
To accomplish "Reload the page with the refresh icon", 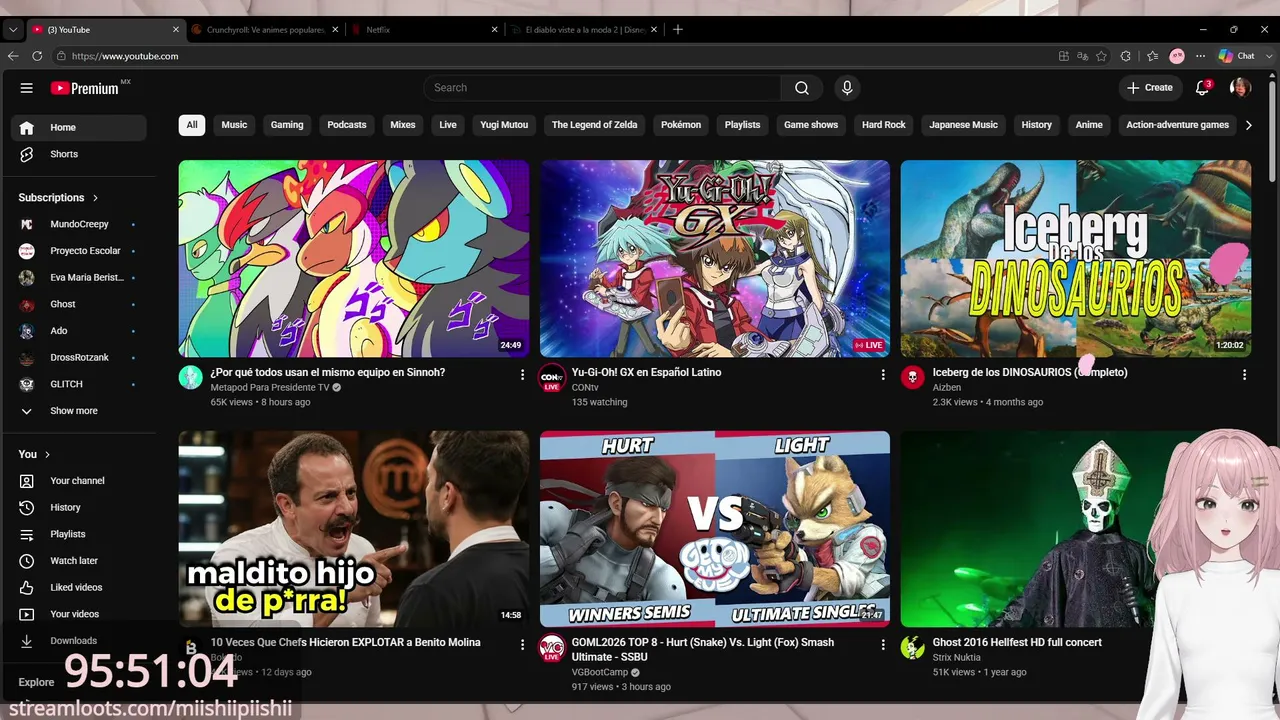I will (37, 56).
